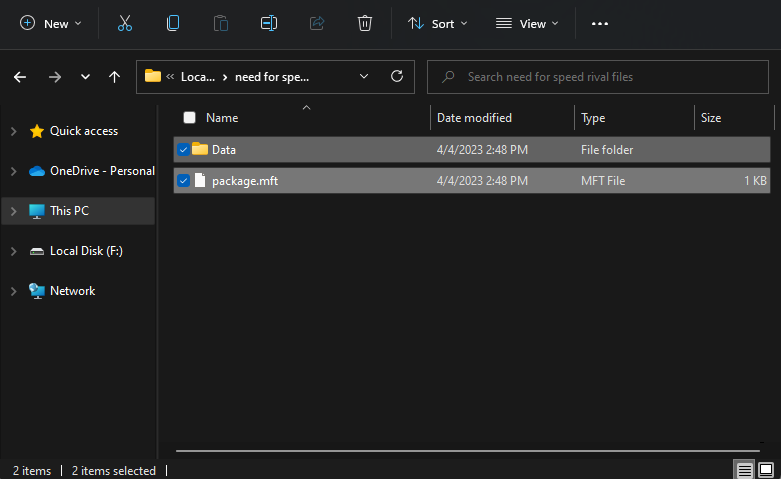Click the Local Disk (F:) drive icon
Image resolution: width=781 pixels, height=479 pixels.
point(37,251)
